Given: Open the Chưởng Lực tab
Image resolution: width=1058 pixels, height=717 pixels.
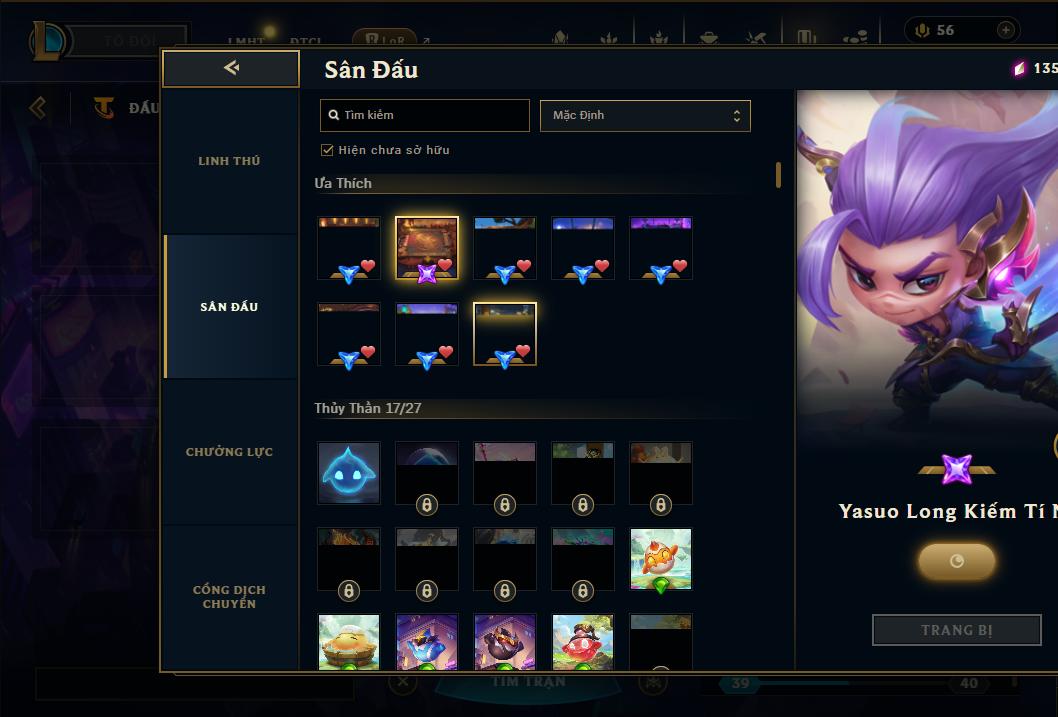Looking at the screenshot, I should (229, 452).
